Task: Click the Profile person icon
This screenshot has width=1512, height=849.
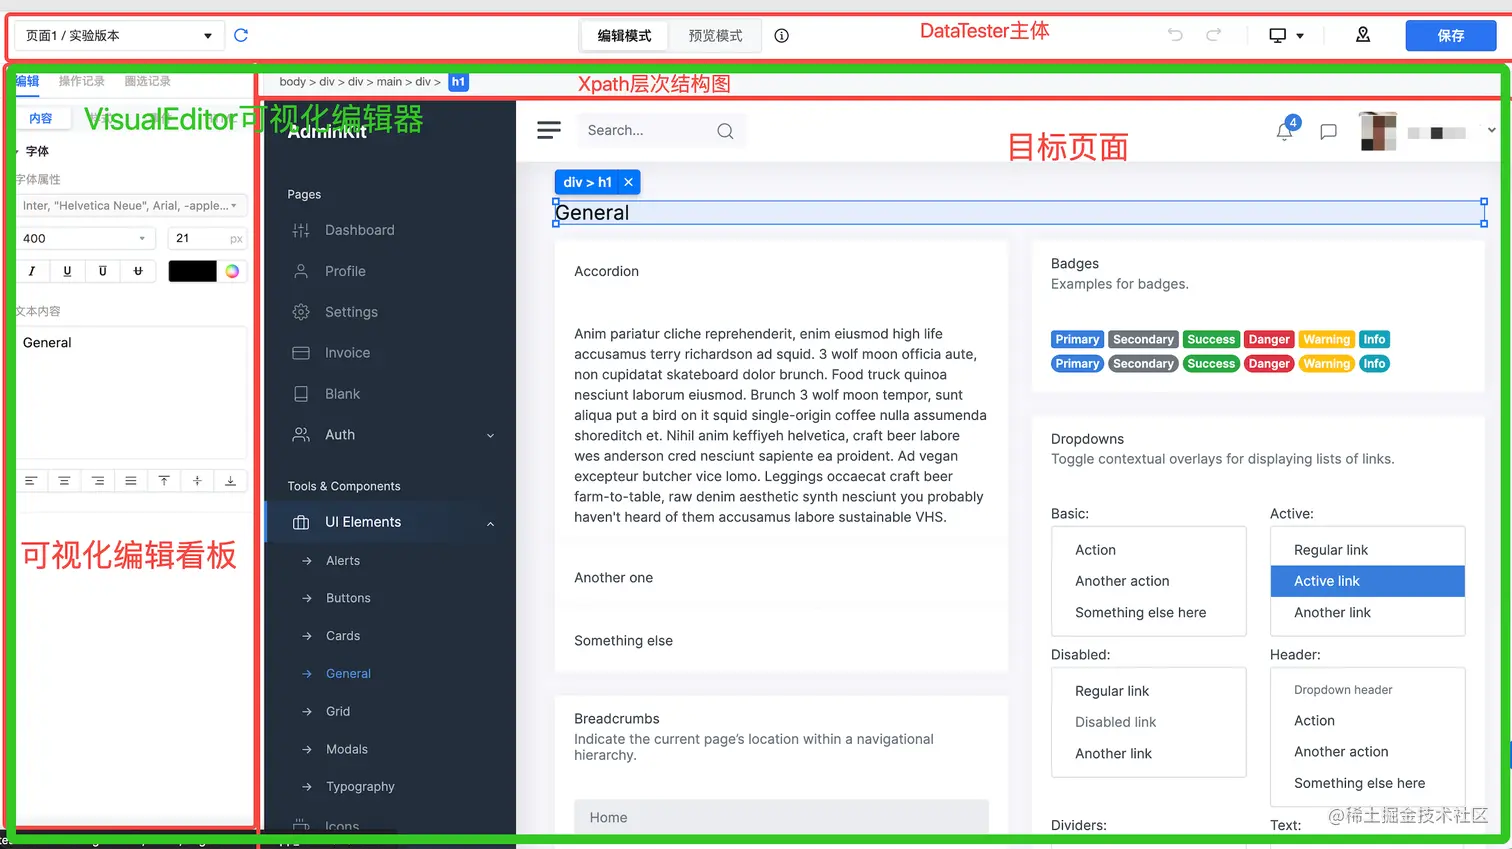Action: click(x=301, y=271)
